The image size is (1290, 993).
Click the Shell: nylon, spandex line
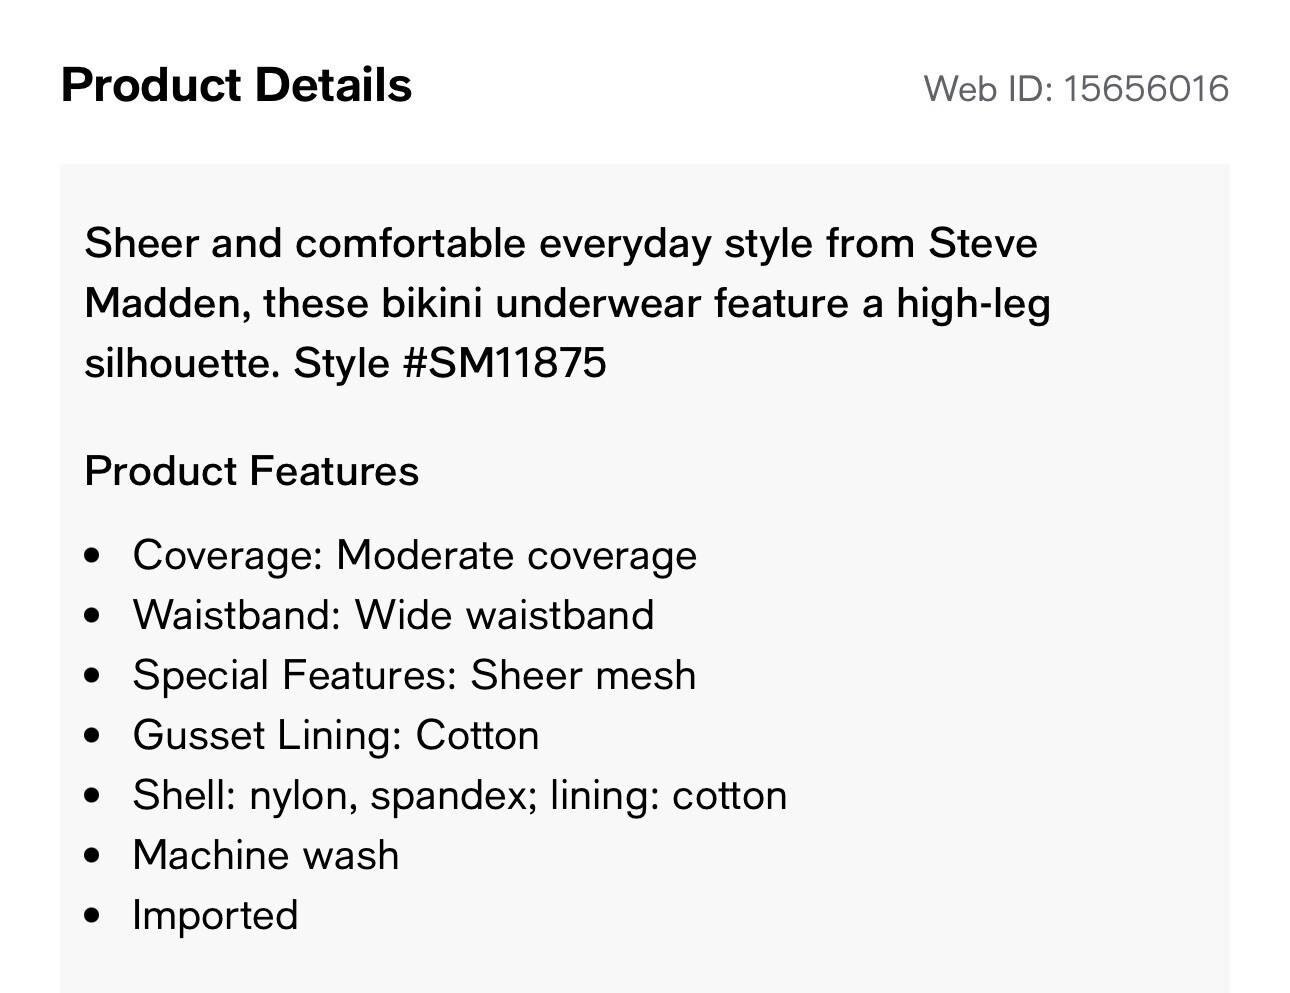coord(459,796)
